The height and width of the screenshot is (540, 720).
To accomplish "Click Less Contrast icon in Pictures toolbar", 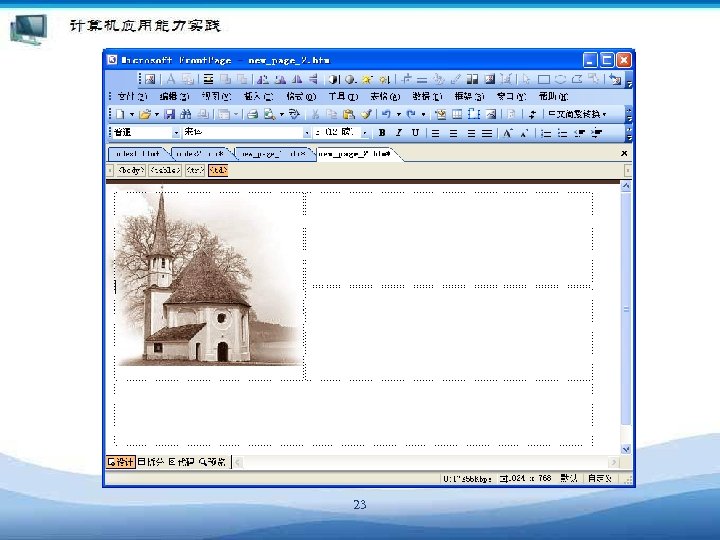I will point(350,79).
